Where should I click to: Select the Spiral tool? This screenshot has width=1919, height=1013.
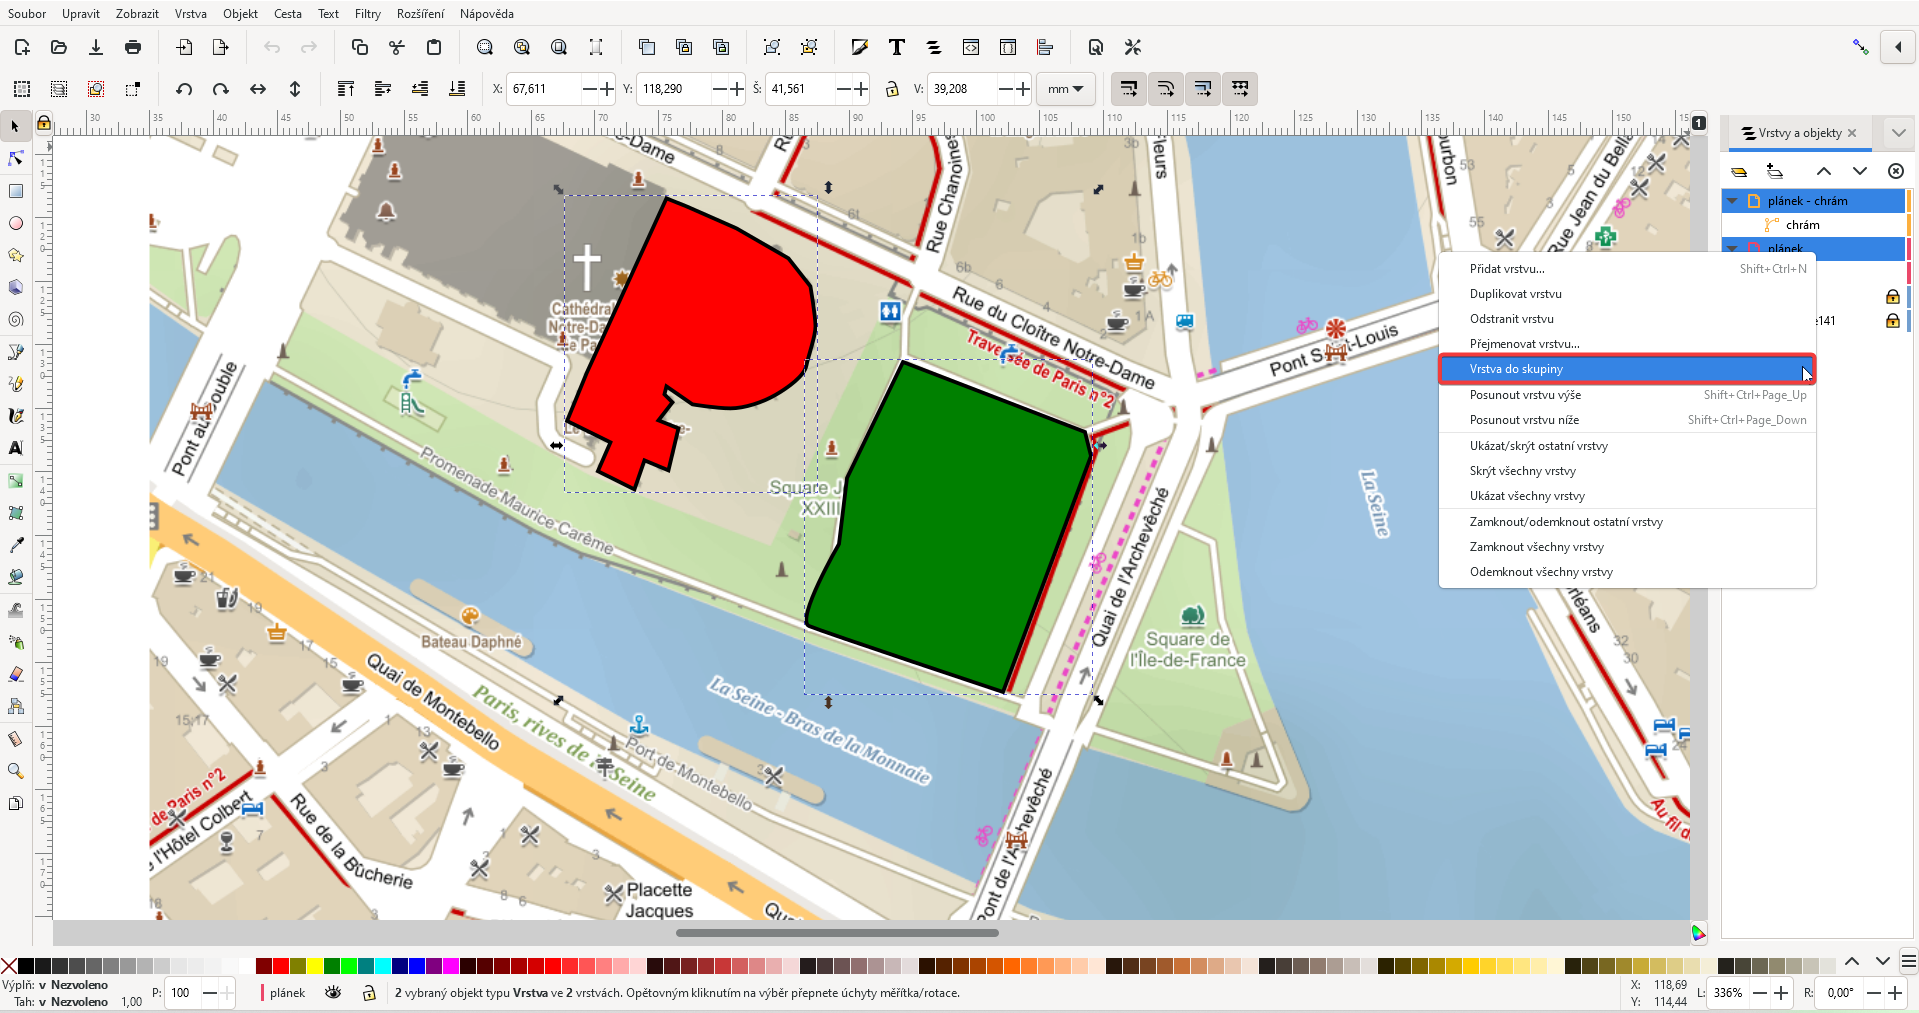(16, 319)
